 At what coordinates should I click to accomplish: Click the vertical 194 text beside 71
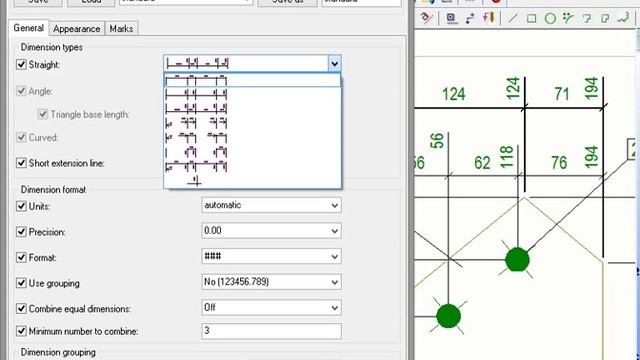point(591,88)
